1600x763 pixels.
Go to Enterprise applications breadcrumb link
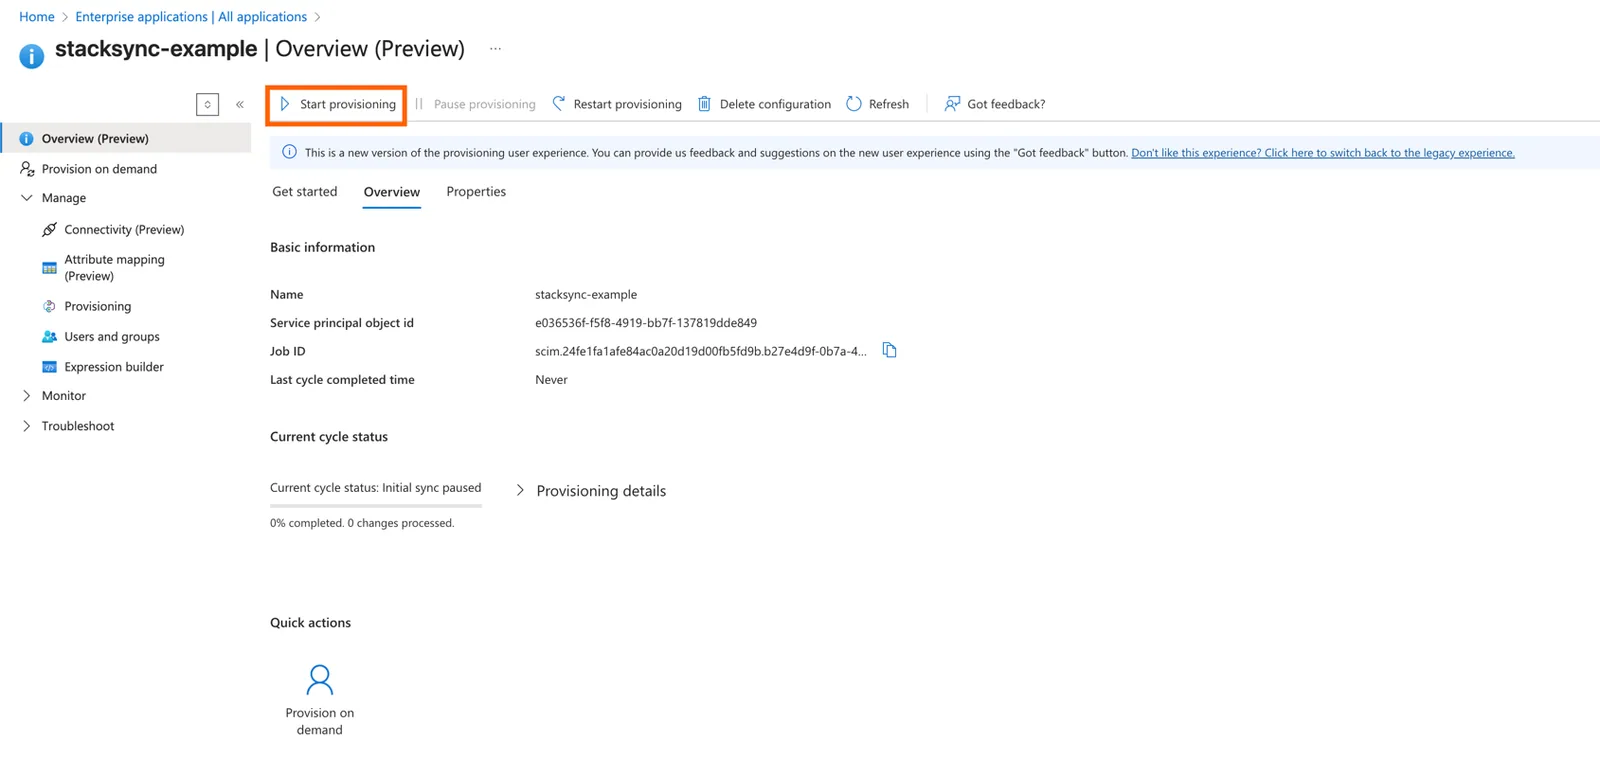click(191, 17)
